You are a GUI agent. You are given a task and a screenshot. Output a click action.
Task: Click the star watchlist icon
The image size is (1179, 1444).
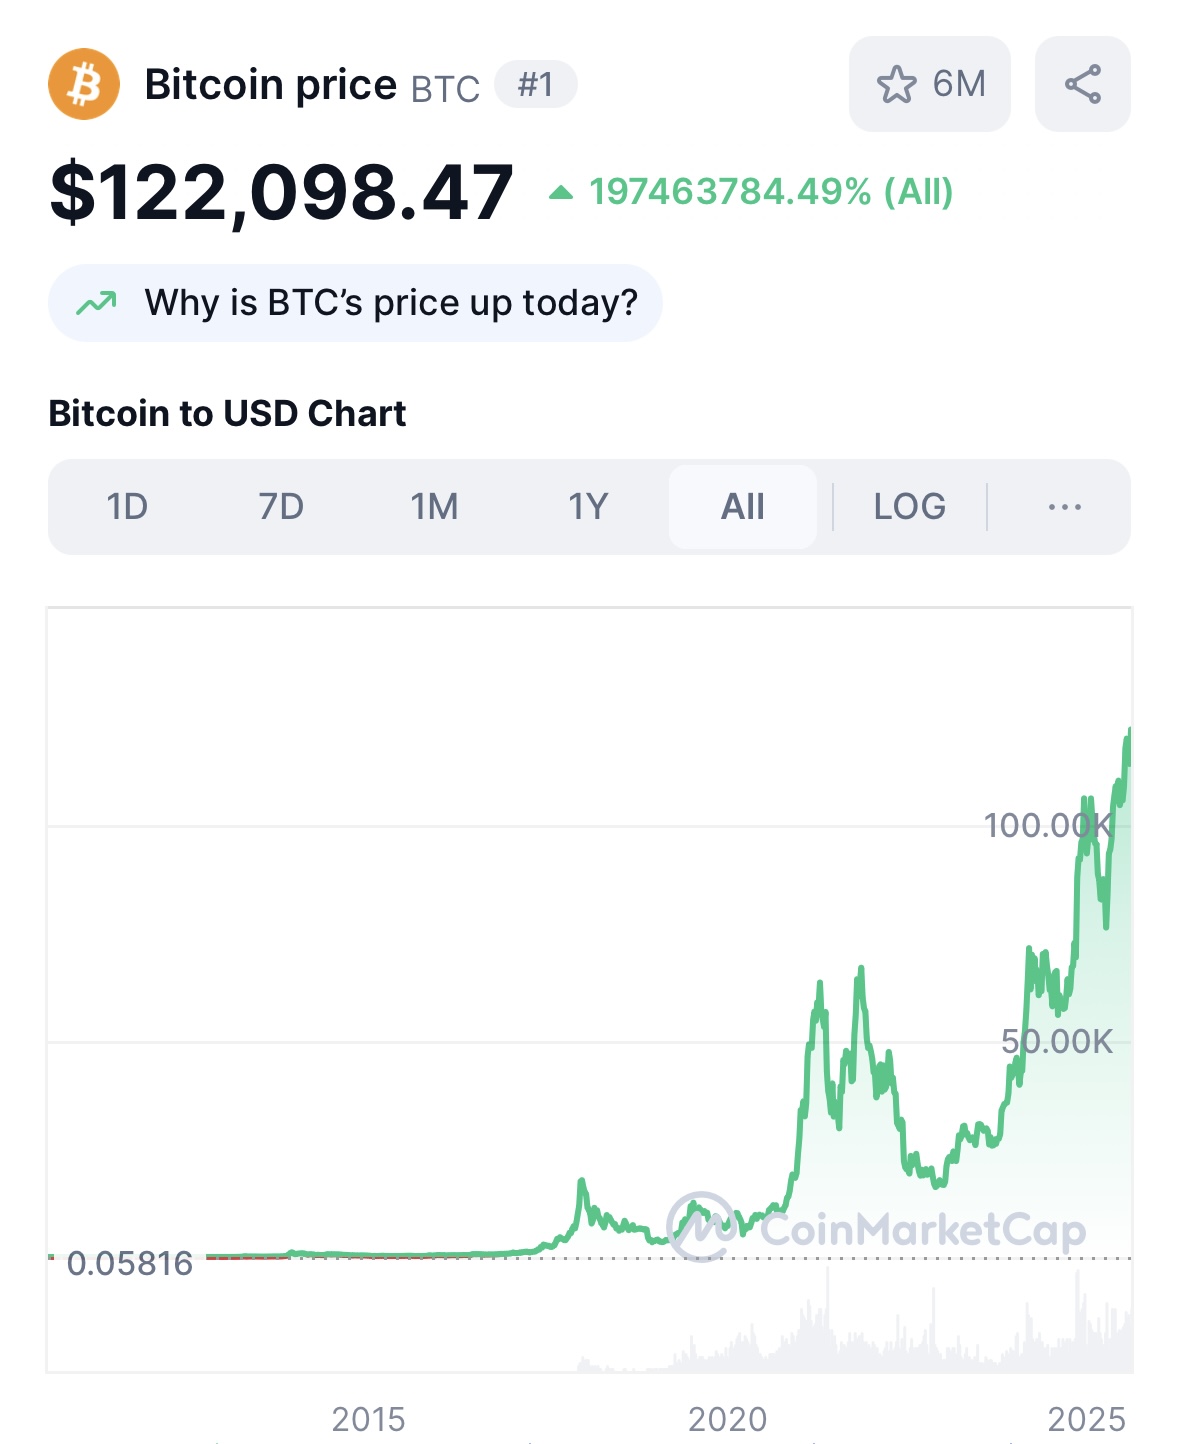point(896,84)
